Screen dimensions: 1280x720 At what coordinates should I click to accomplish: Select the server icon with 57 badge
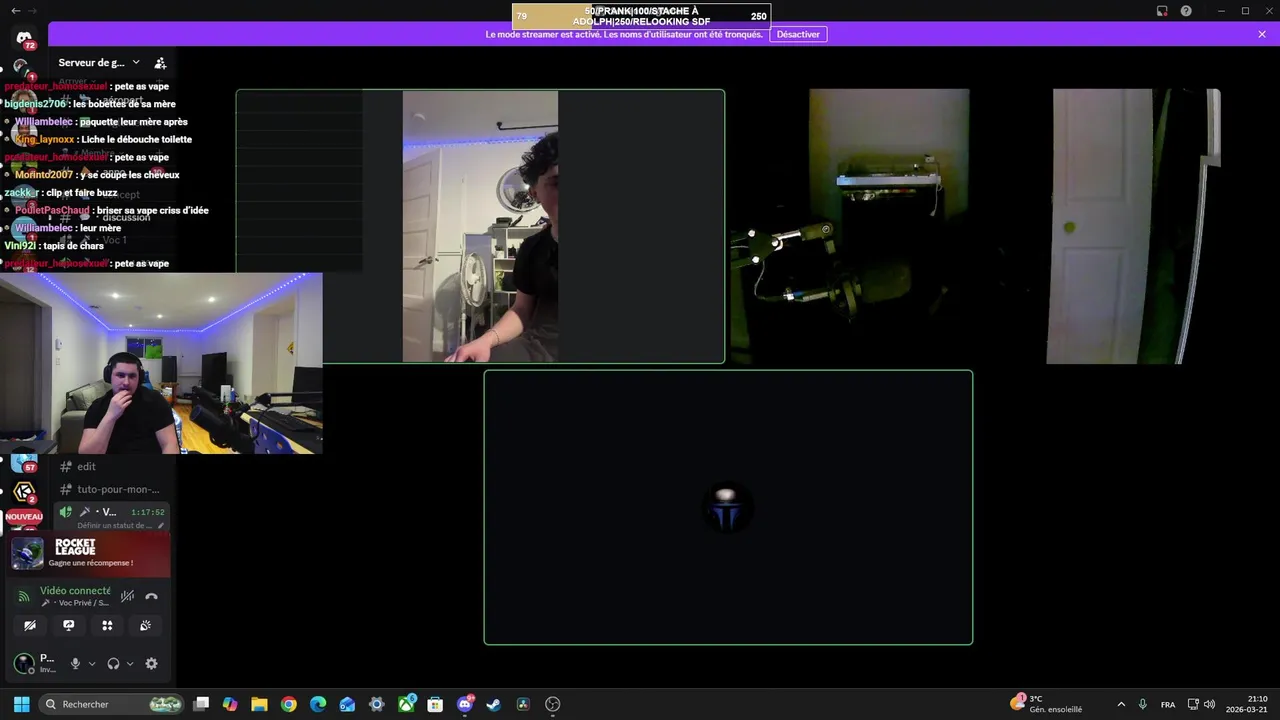point(24,463)
